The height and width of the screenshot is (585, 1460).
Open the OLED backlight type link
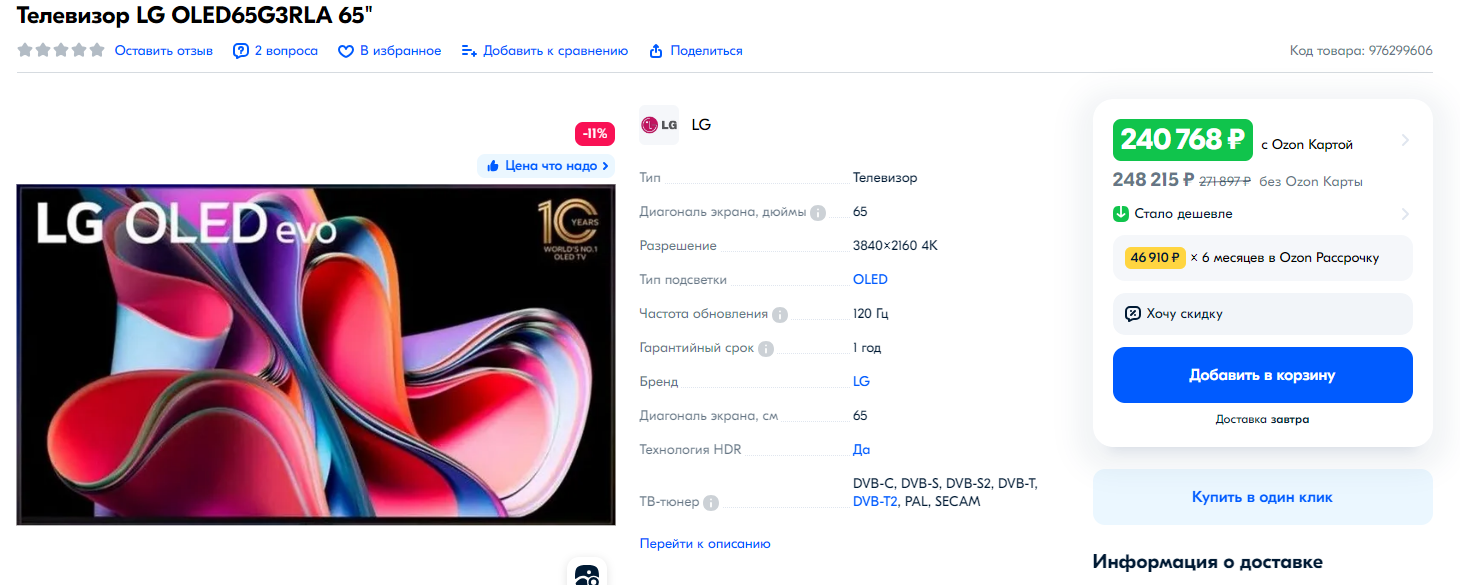(870, 280)
